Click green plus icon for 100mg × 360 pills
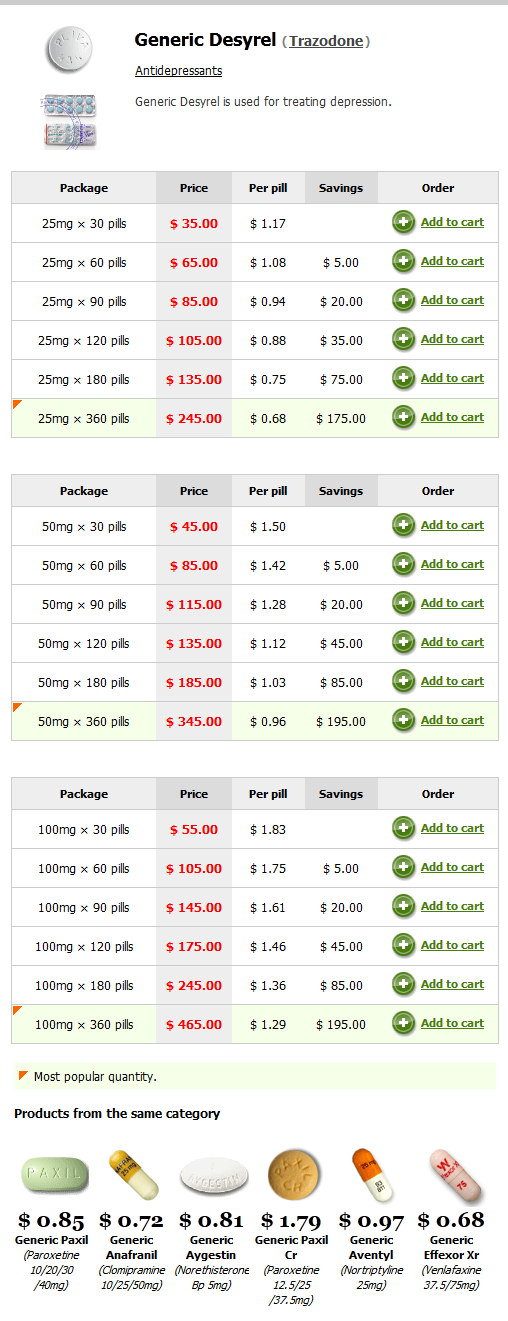Screen dimensions: 508x1321 403,1024
